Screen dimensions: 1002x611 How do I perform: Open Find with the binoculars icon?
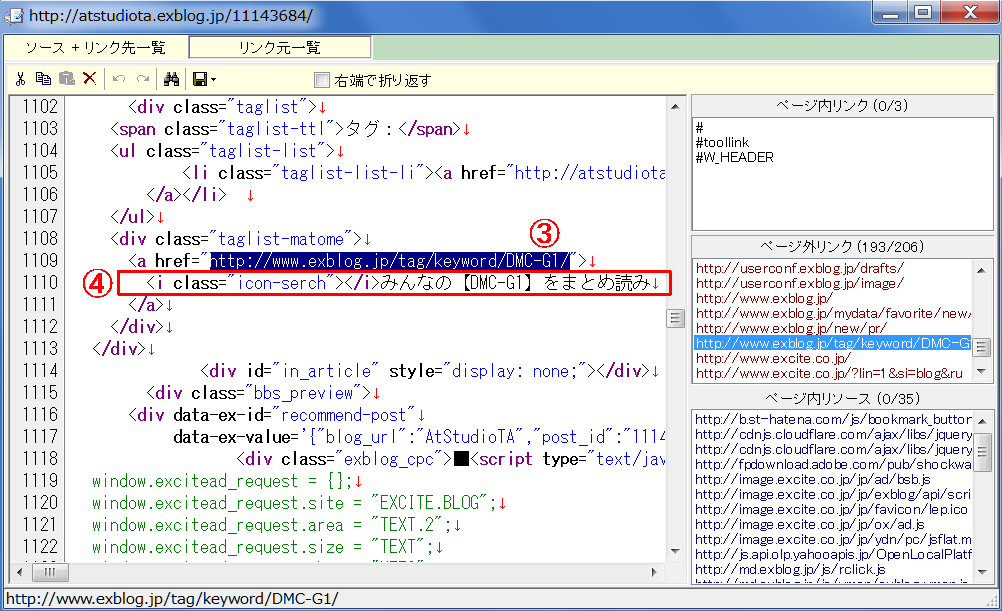coord(171,79)
